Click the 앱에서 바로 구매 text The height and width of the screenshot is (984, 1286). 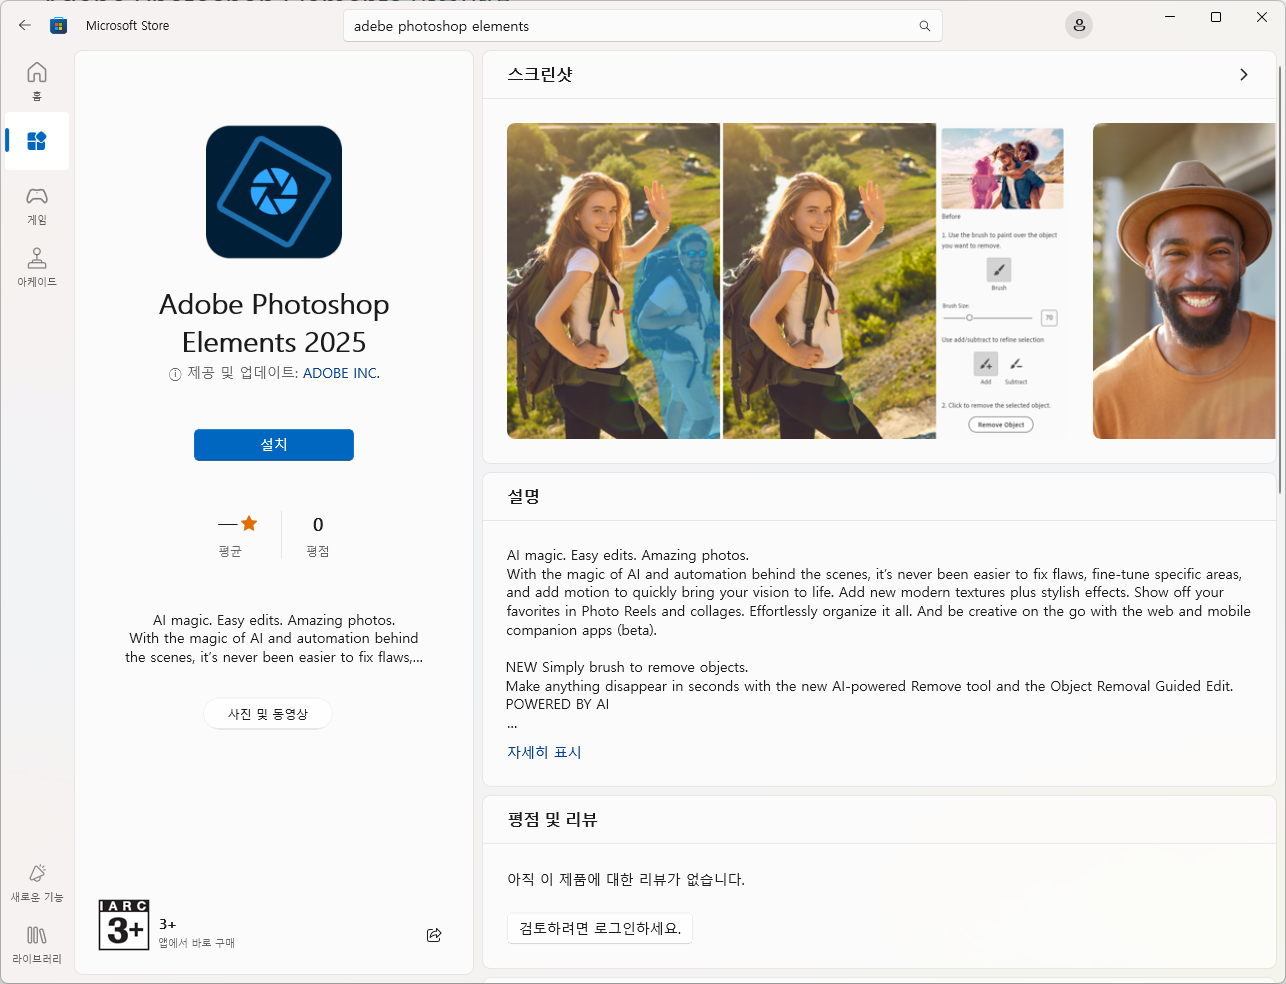point(197,943)
